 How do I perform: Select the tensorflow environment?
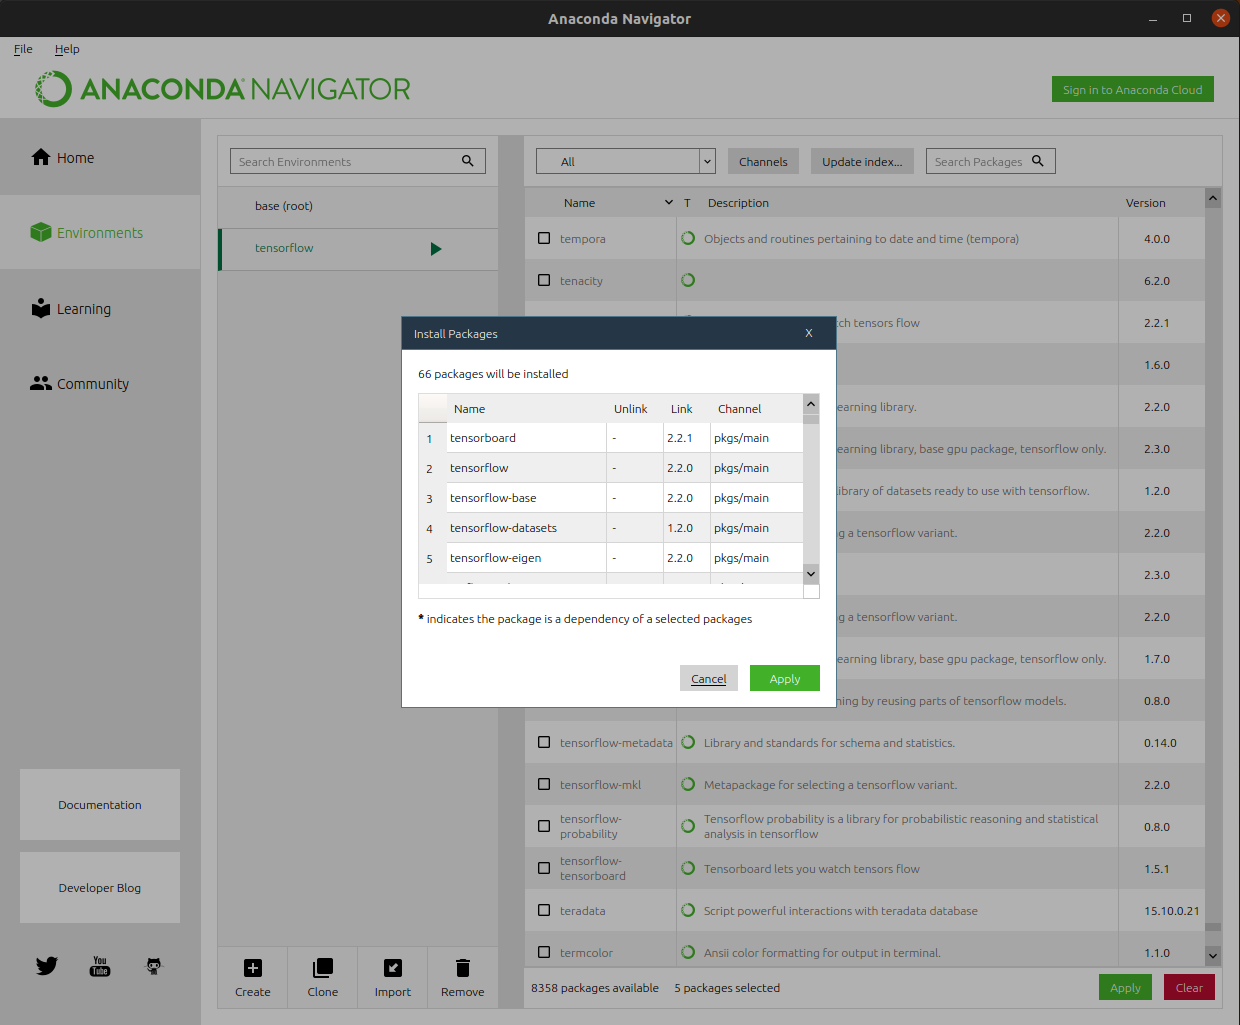(x=358, y=249)
